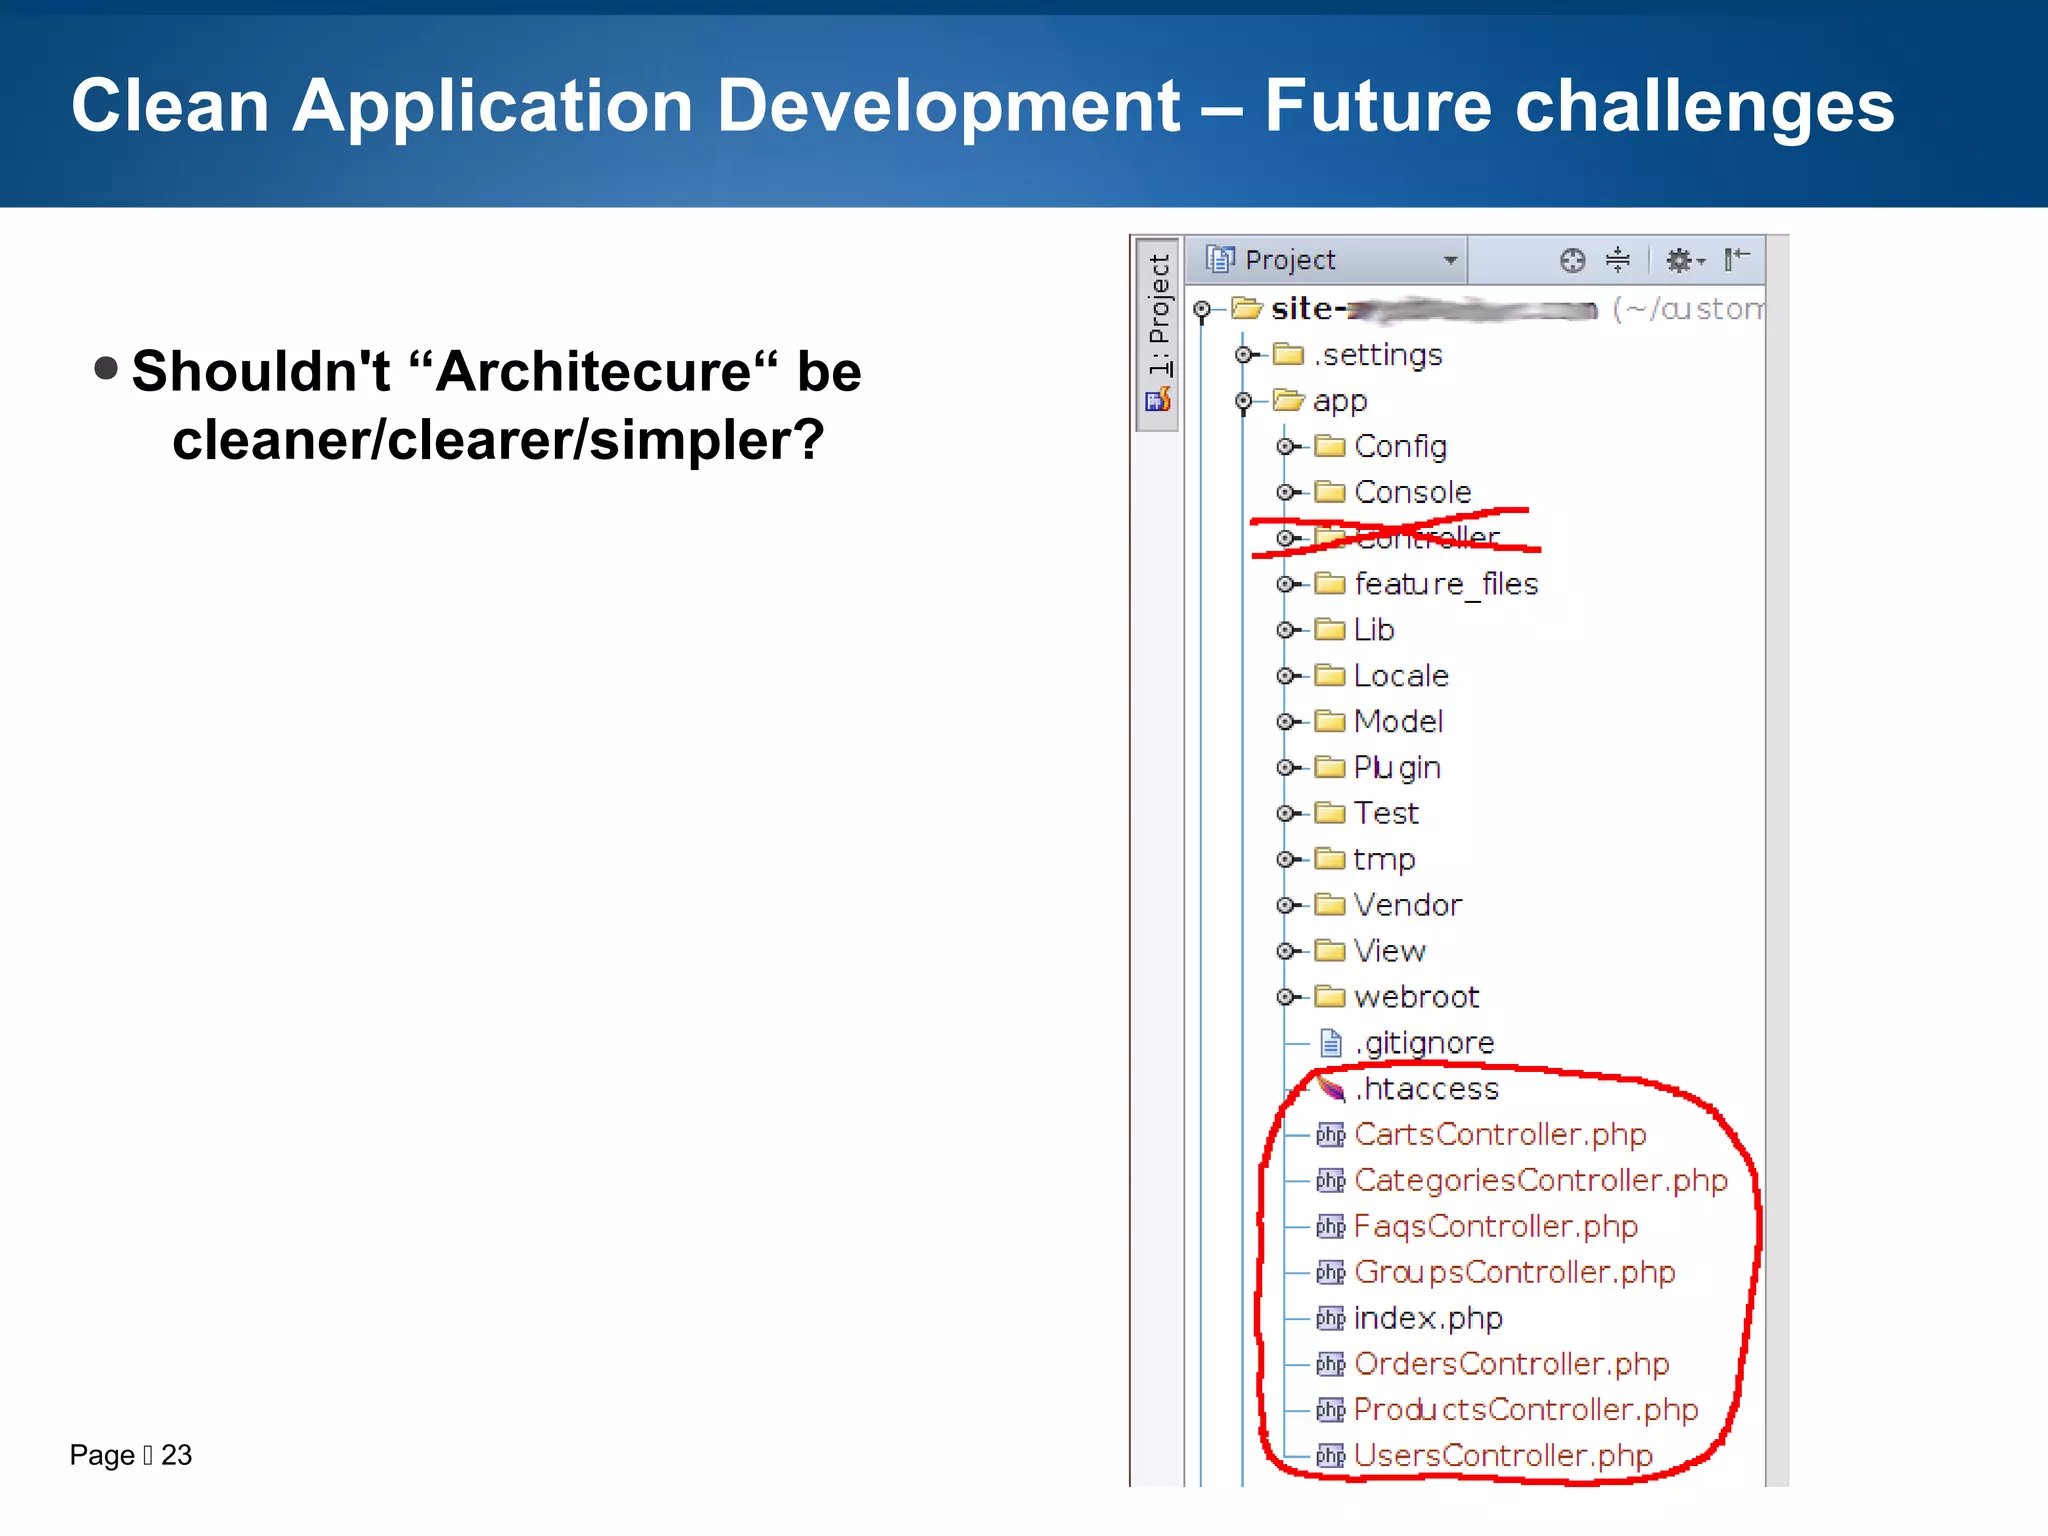Click the .htaccess feather file icon
This screenshot has height=1536, width=2048.
tap(1331, 1089)
